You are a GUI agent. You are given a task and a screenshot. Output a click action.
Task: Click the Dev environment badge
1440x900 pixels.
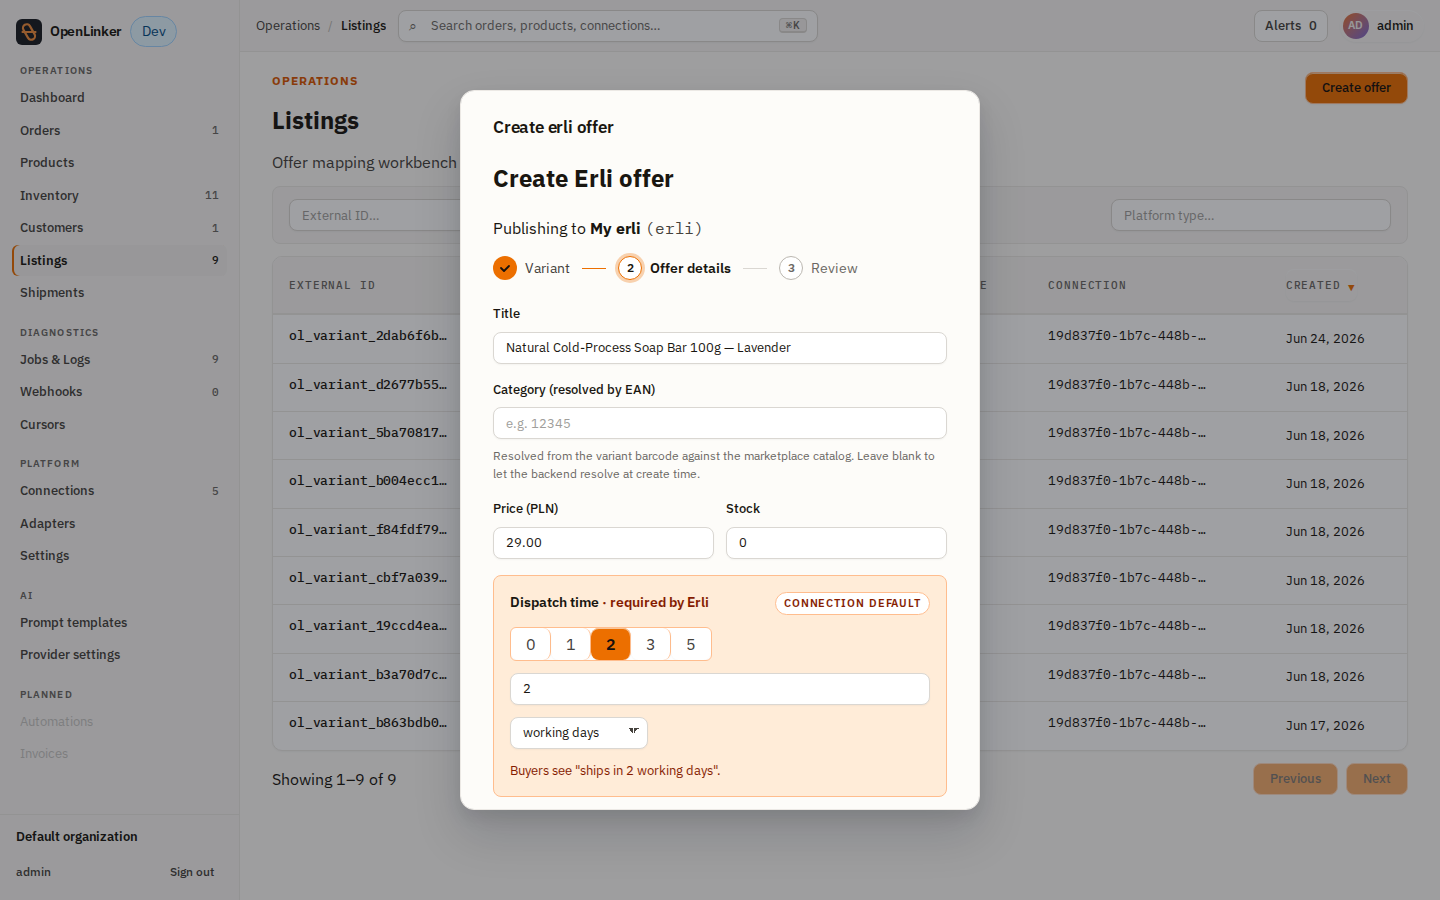(x=154, y=32)
